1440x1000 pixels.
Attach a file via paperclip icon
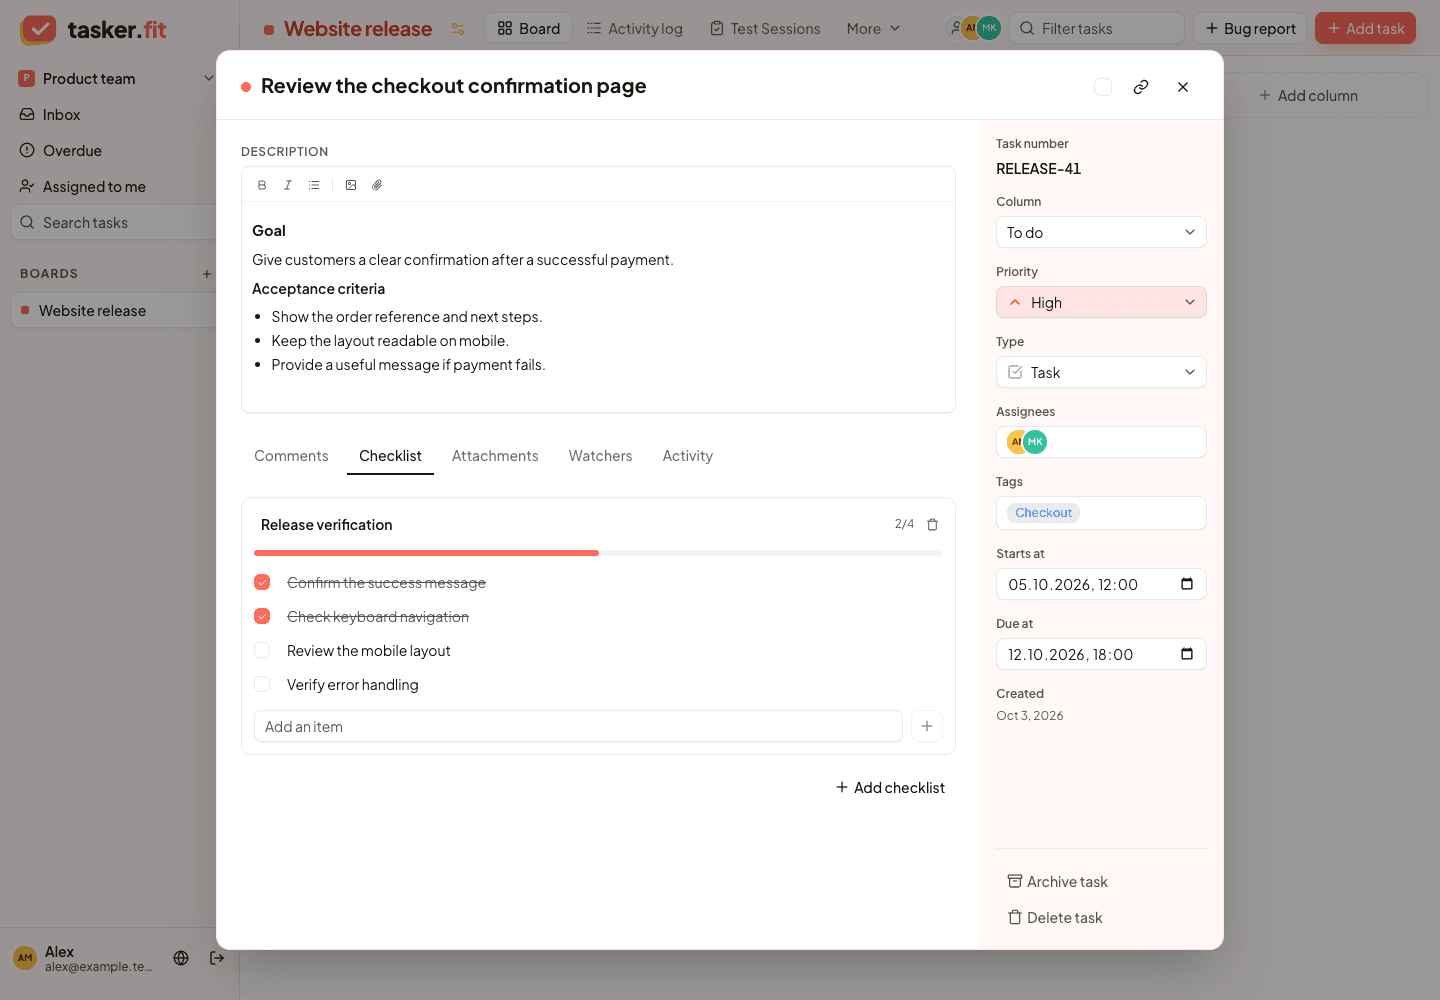coord(377,185)
